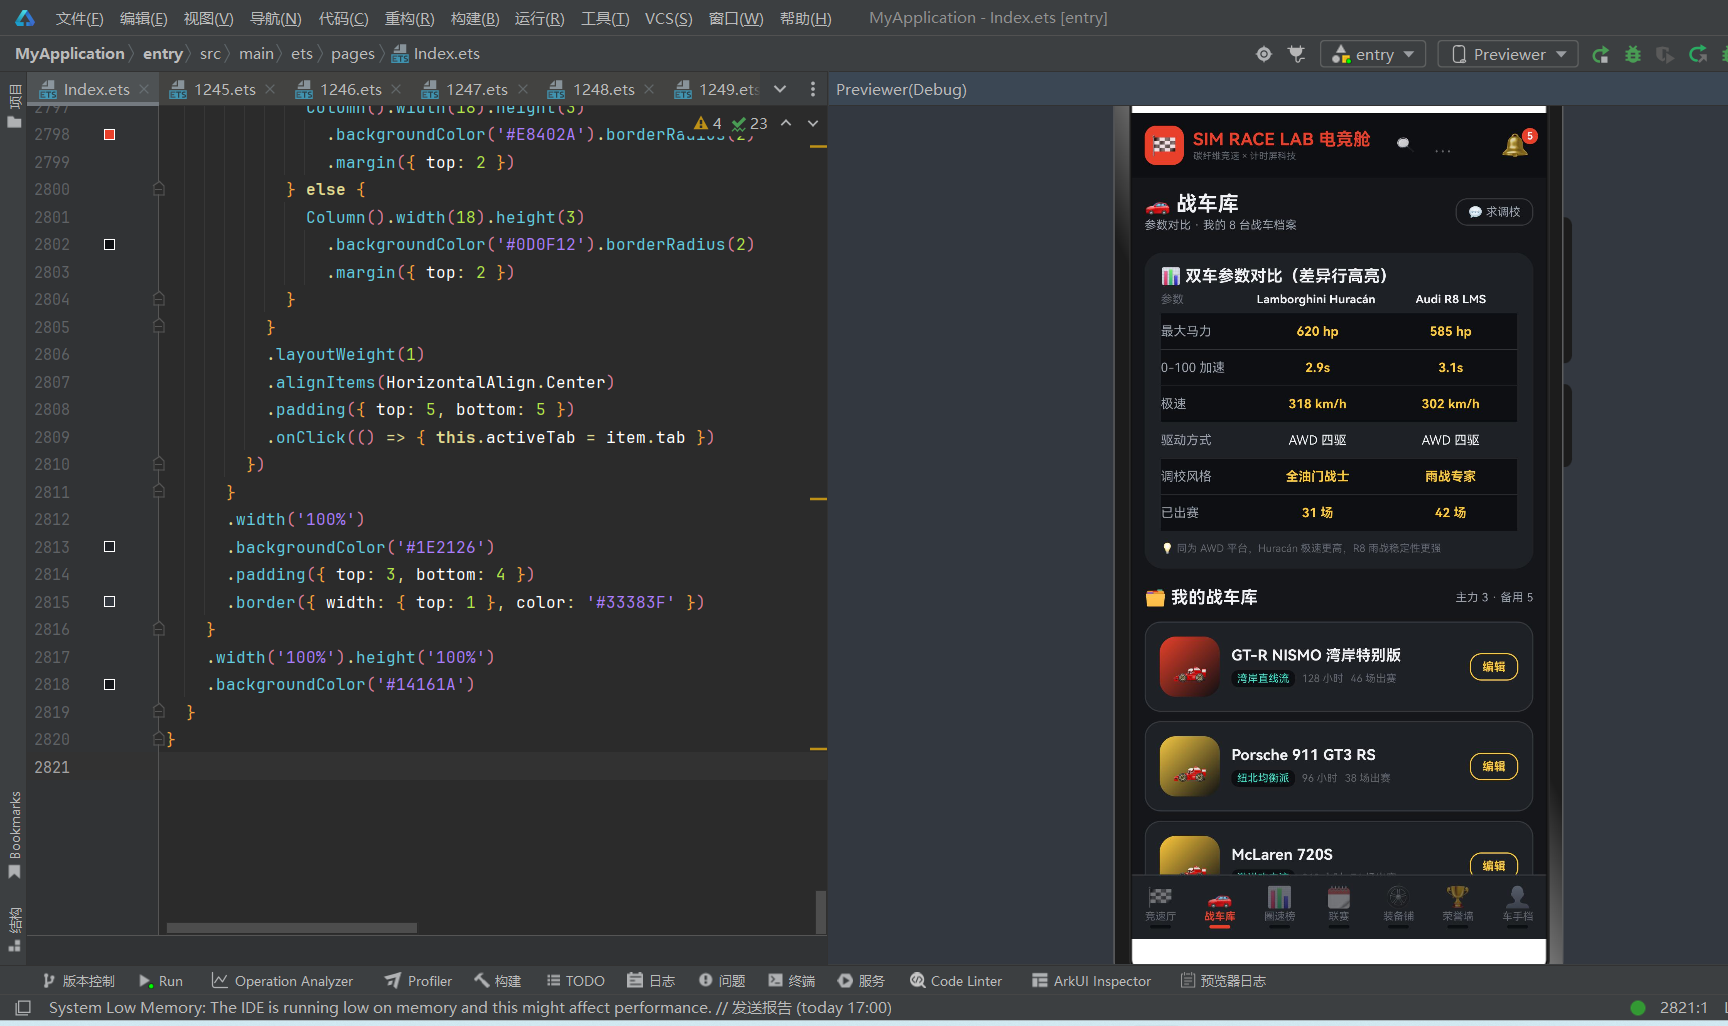Click the SIM RACE LAB red logo icon
The image size is (1728, 1026).
click(x=1164, y=145)
